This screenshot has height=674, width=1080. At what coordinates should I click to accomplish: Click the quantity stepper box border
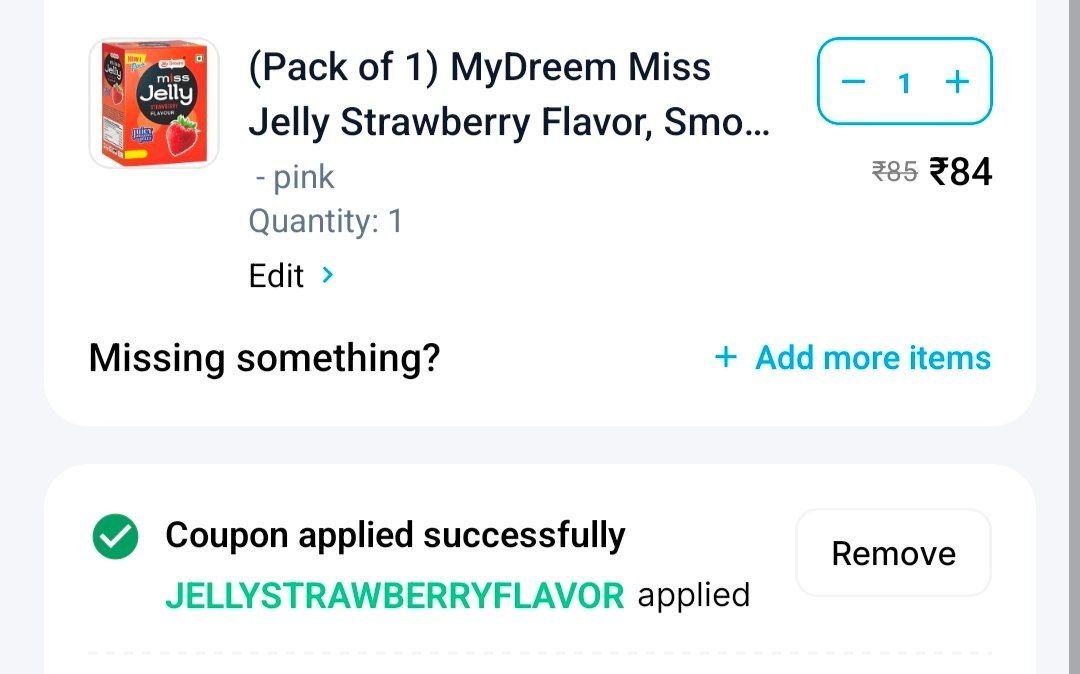[x=904, y=39]
